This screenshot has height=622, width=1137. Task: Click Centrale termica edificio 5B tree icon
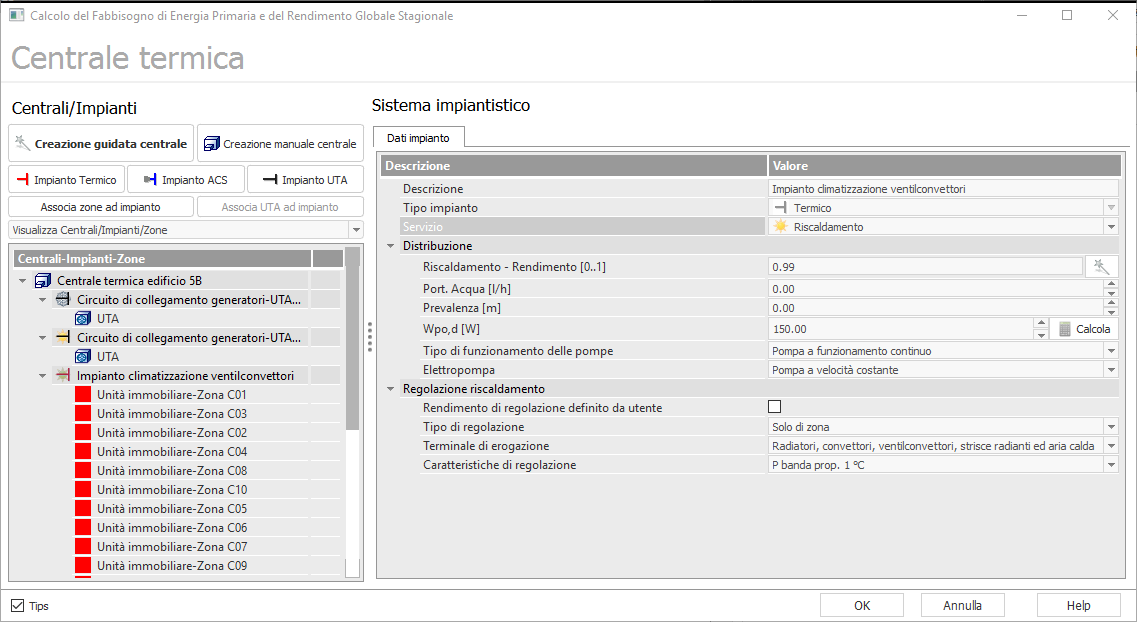44,281
